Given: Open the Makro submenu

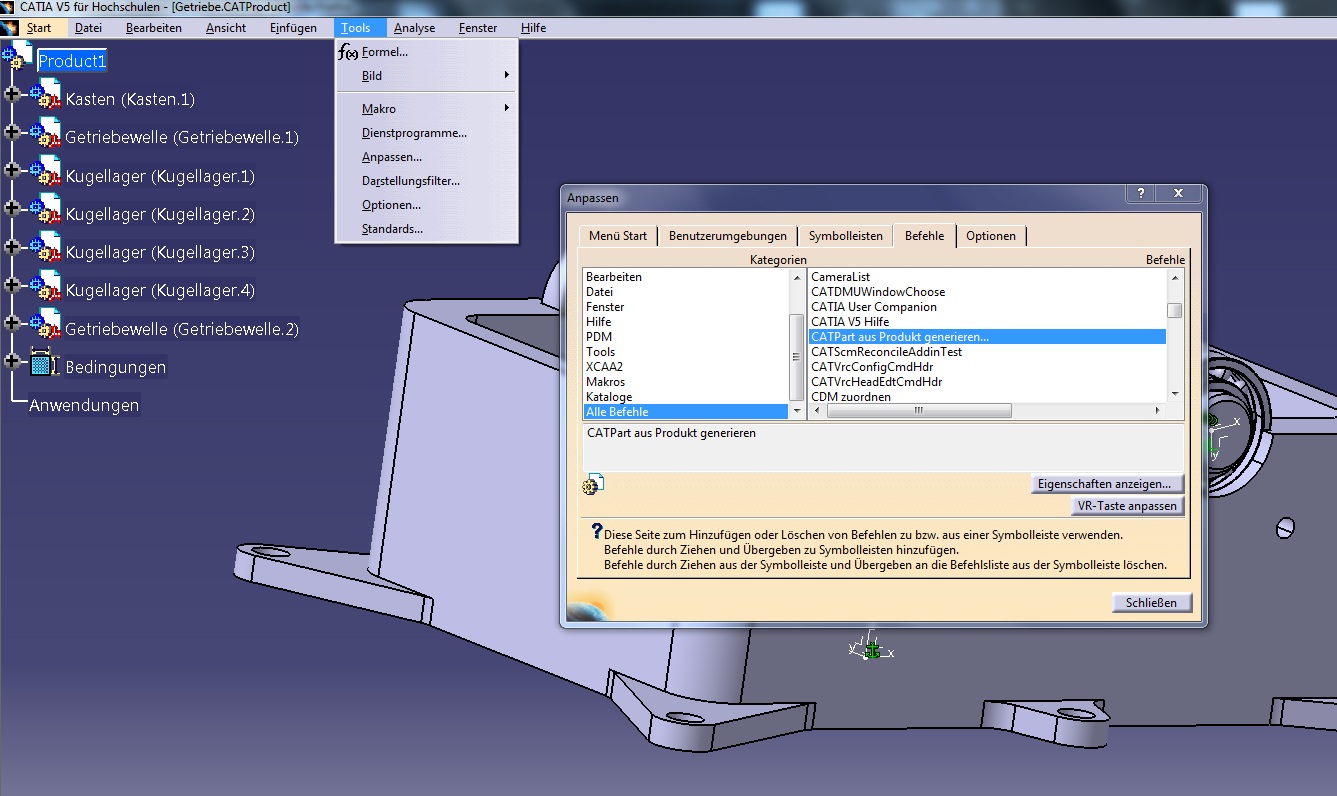Looking at the screenshot, I should tap(427, 109).
